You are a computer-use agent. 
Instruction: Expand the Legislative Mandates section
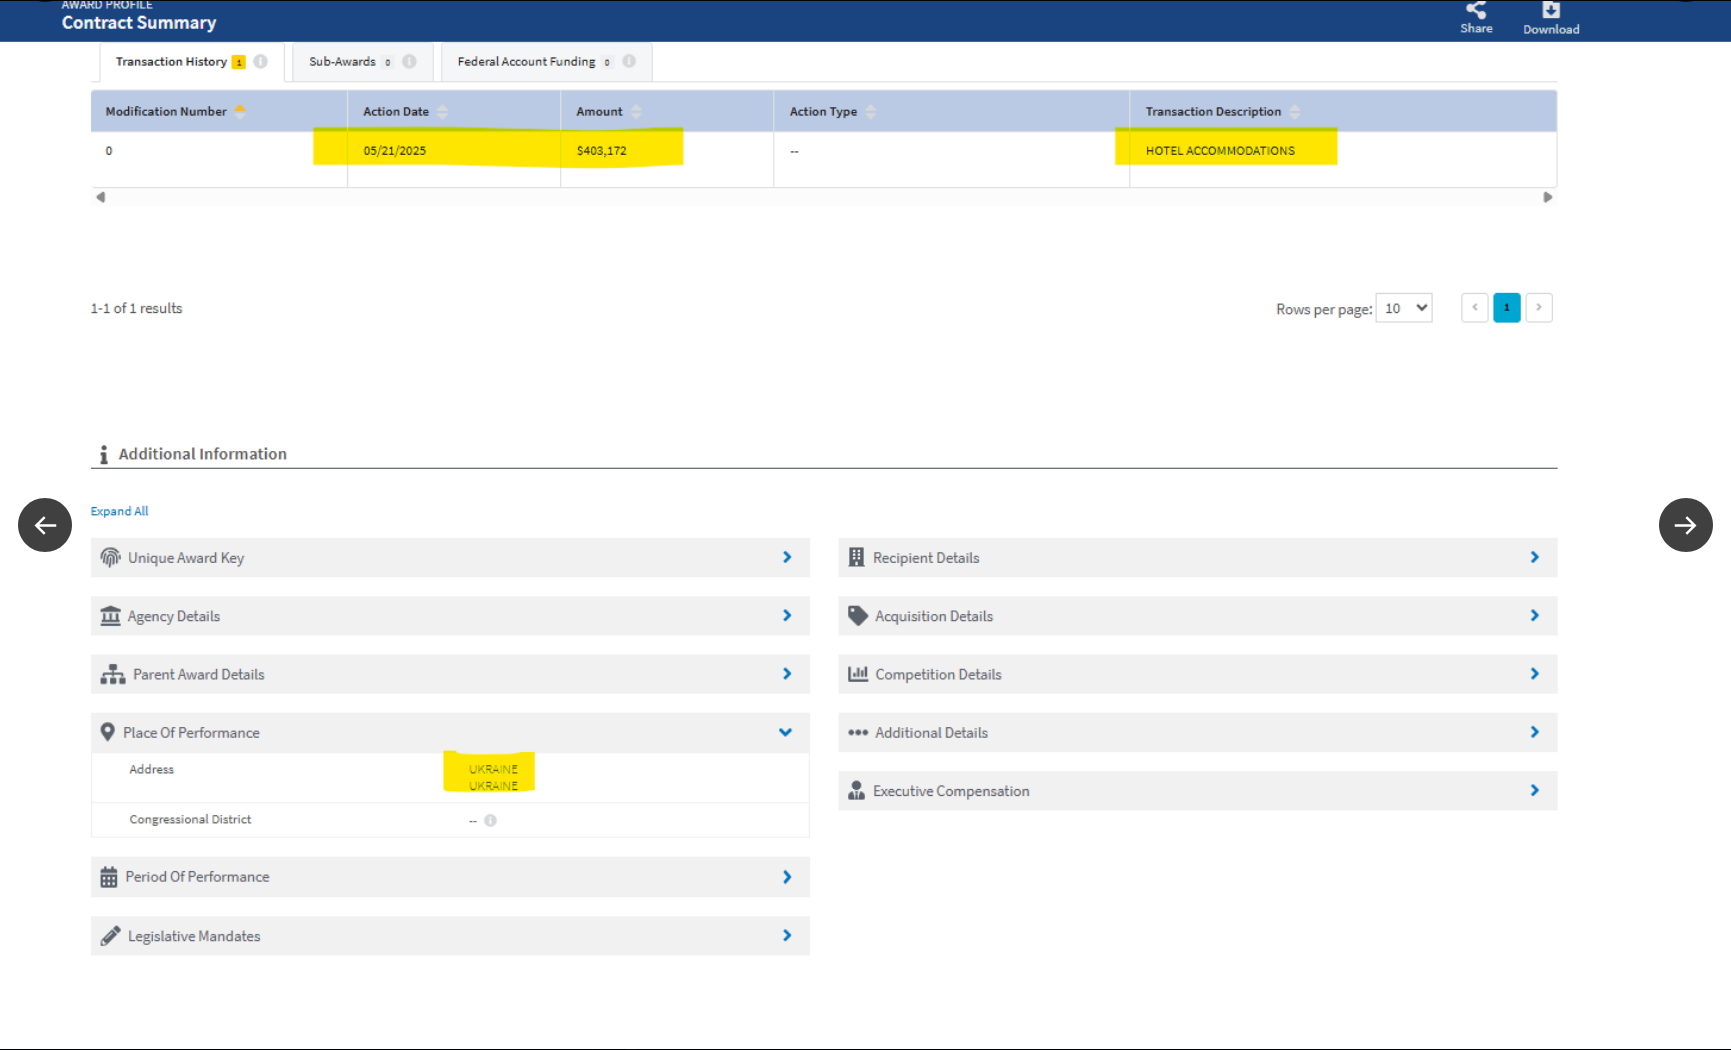tap(450, 936)
